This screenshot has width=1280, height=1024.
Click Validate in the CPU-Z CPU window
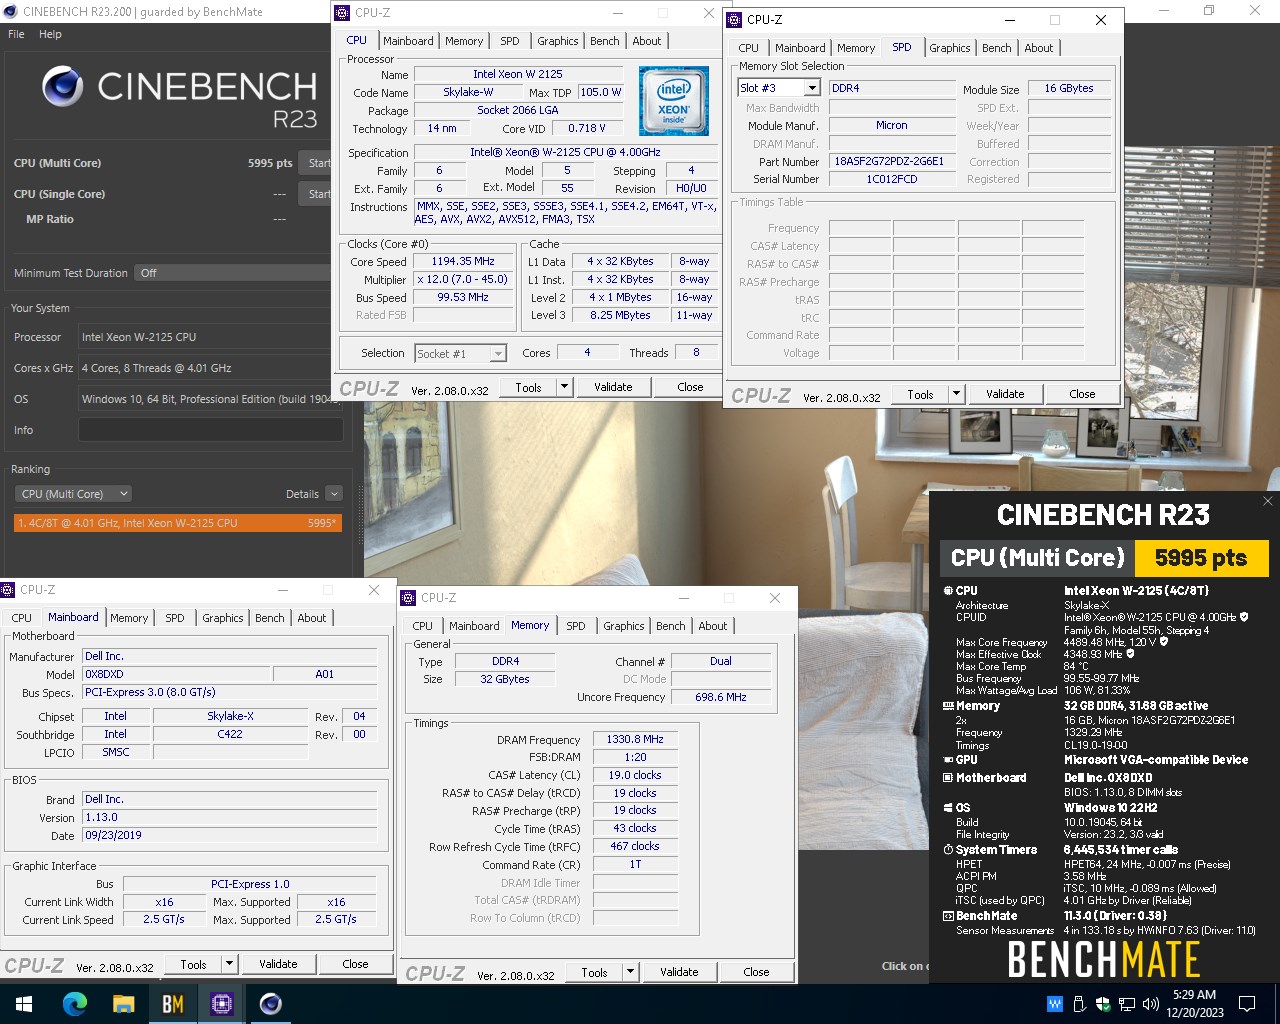click(x=613, y=387)
